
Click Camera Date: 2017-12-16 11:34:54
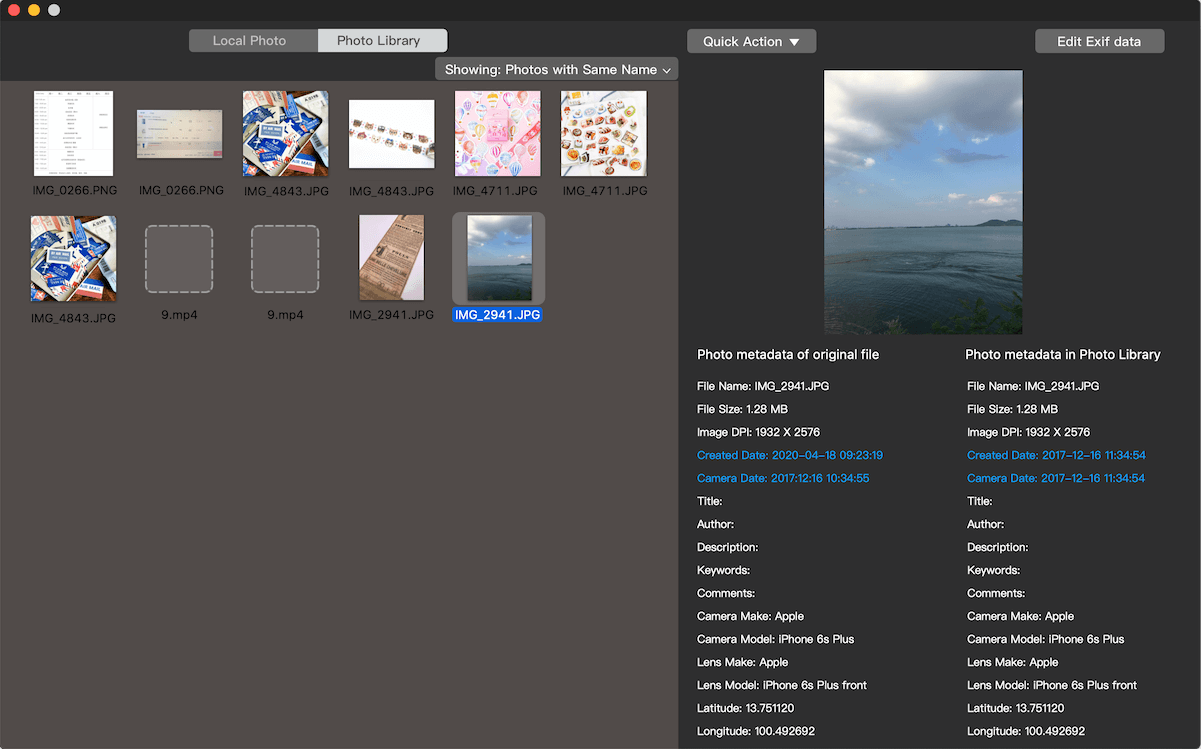click(x=1056, y=478)
